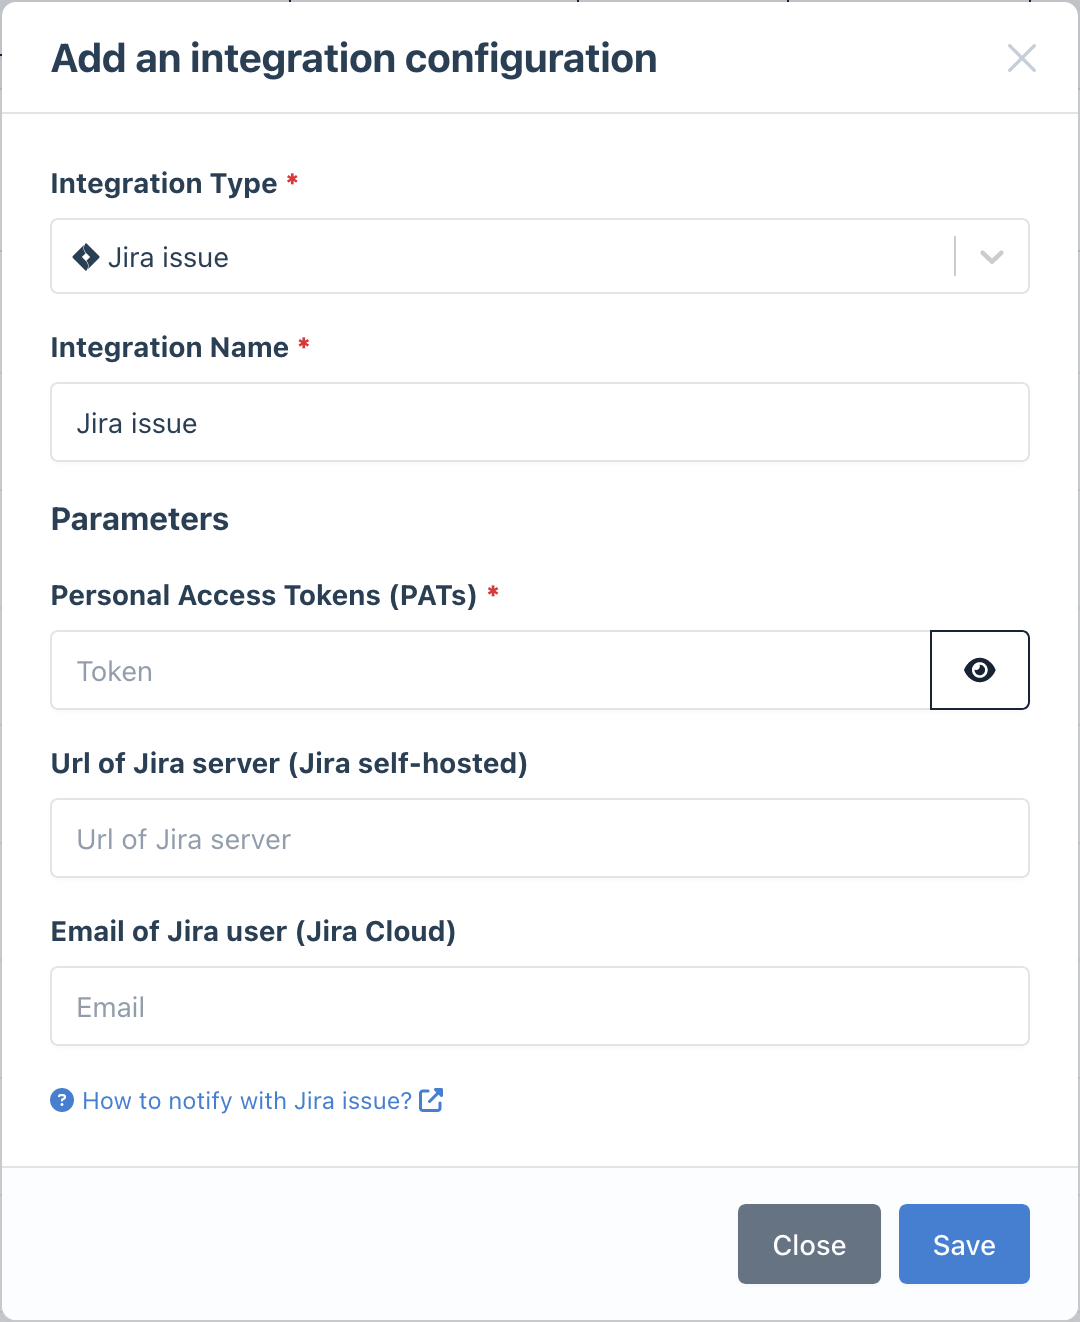Viewport: 1080px width, 1322px height.
Task: Click the Parameters section heading
Action: point(140,519)
